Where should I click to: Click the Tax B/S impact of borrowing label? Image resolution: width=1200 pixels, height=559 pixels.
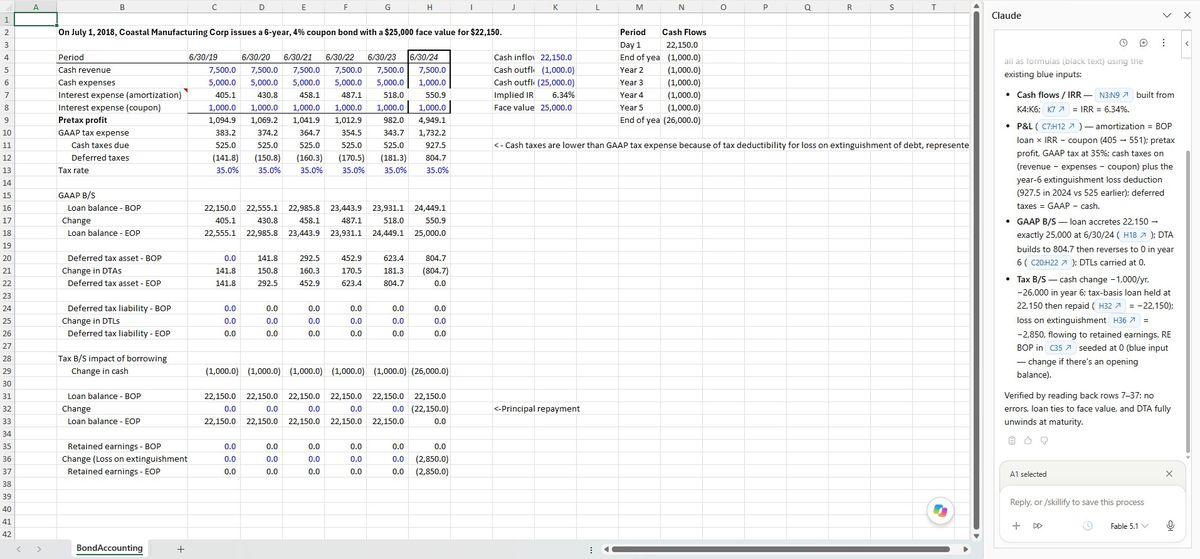[x=120, y=358]
